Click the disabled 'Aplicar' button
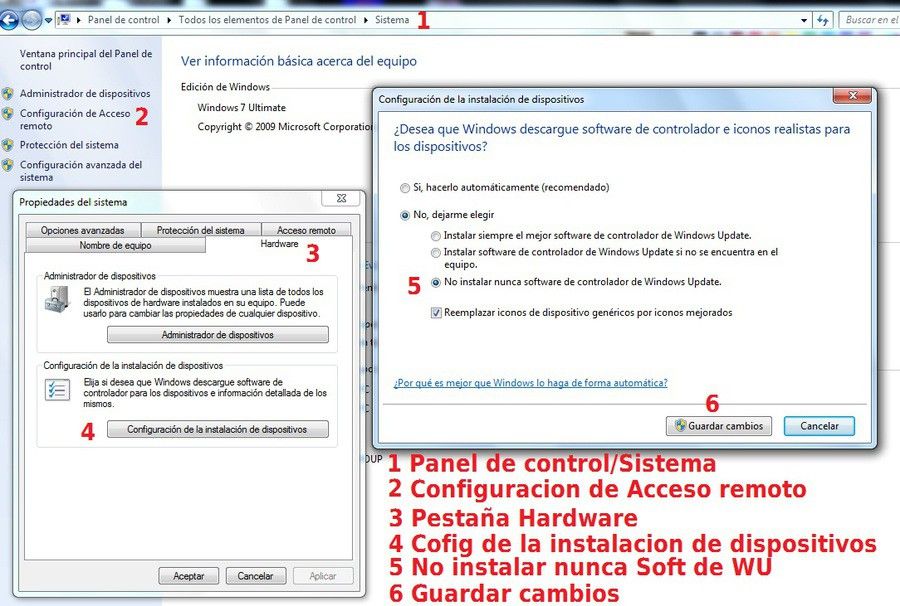The image size is (900, 606). [323, 576]
